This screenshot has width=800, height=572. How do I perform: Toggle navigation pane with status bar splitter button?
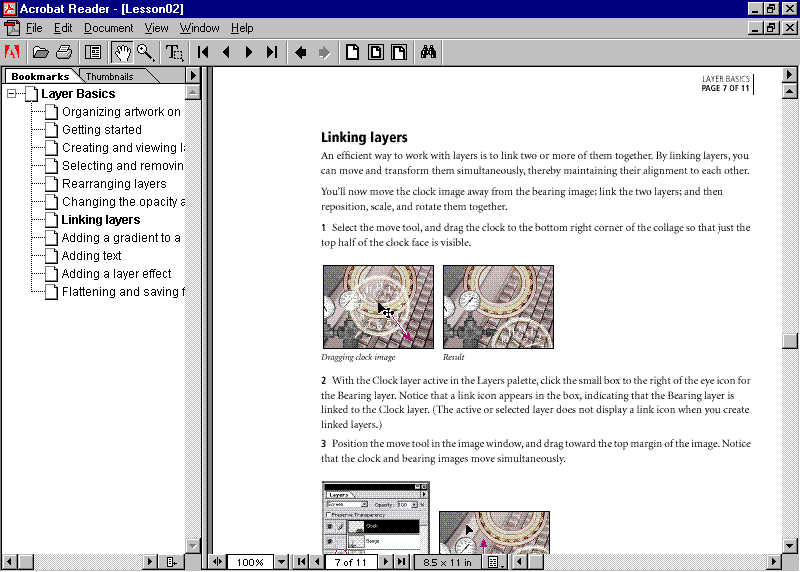coord(217,562)
